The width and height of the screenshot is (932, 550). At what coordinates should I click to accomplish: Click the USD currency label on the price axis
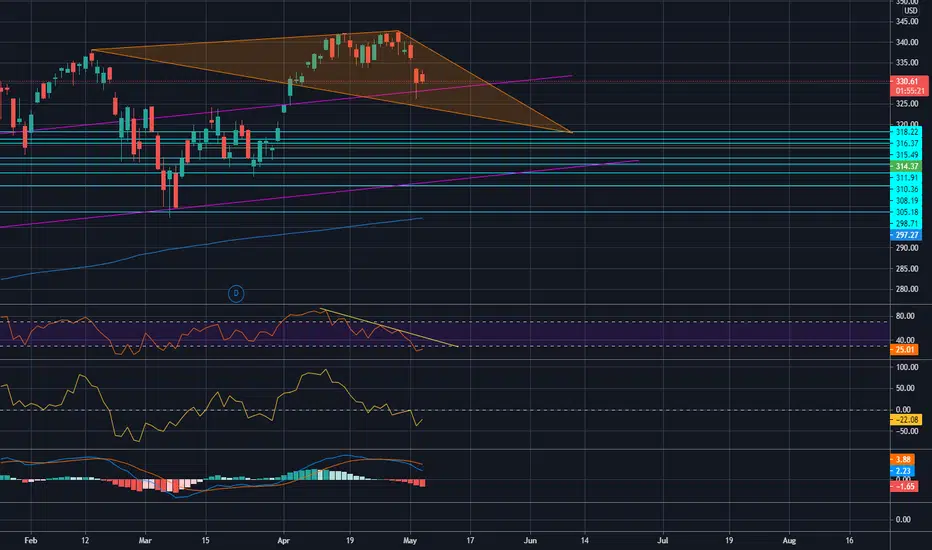point(911,11)
